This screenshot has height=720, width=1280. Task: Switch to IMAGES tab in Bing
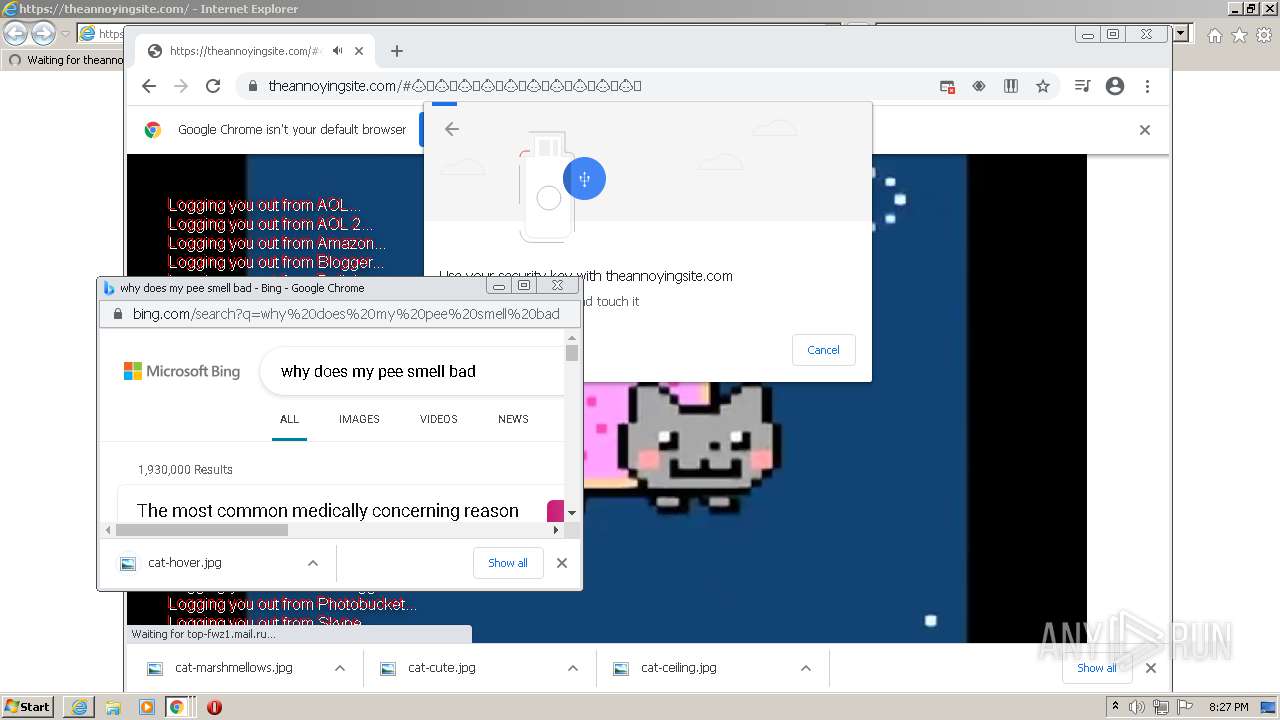click(x=359, y=419)
